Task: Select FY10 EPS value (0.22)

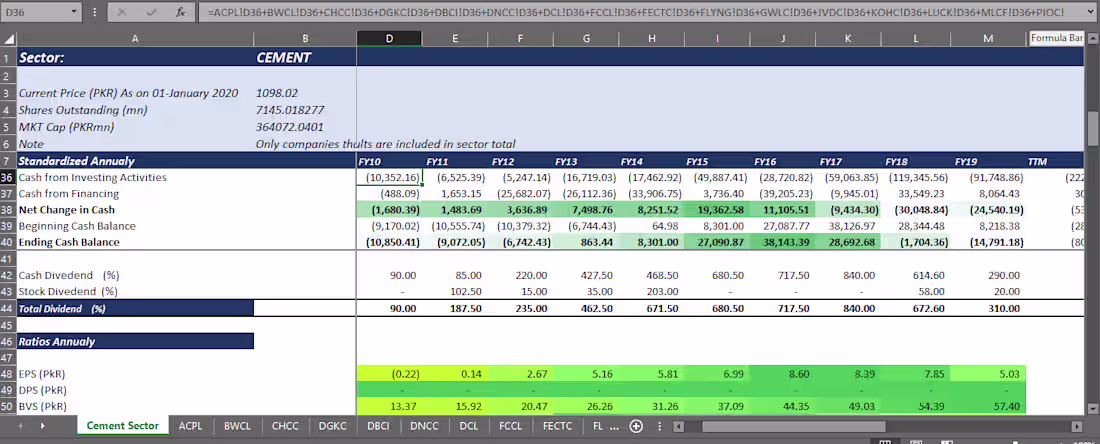Action: (389, 374)
